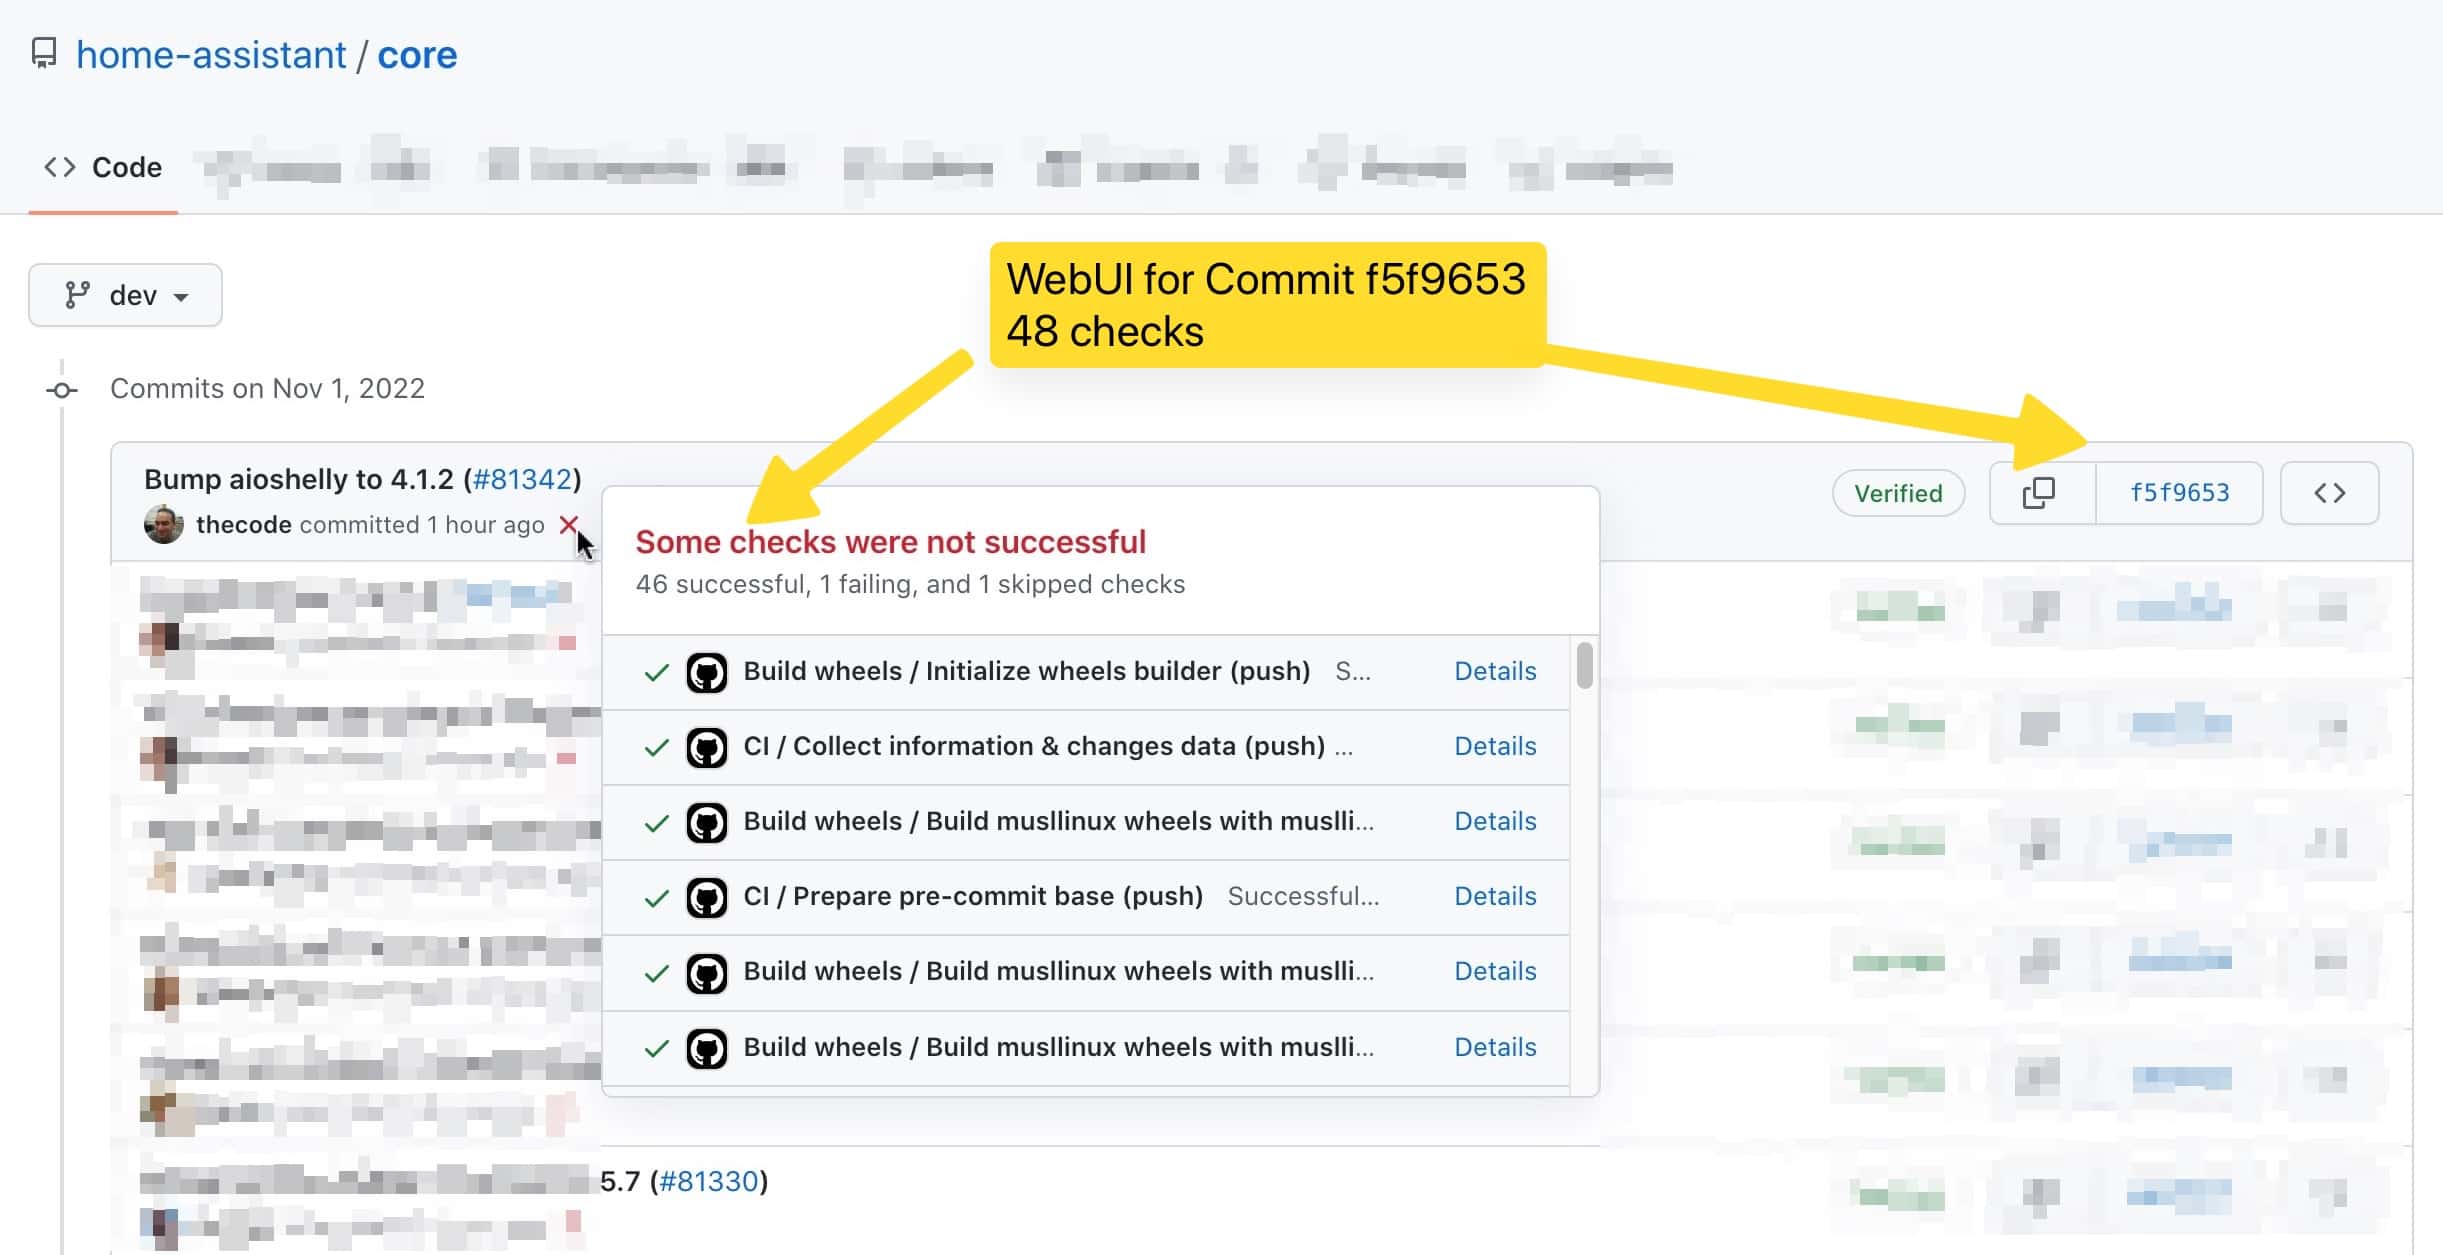Image resolution: width=2443 pixels, height=1255 pixels.
Task: View Details of Prepare pre-commit base check
Action: (x=1494, y=896)
